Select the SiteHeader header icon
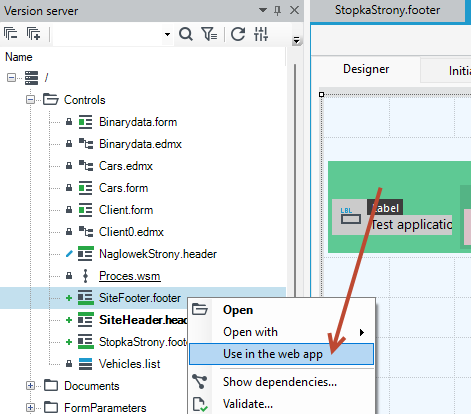The height and width of the screenshot is (414, 471). [86, 320]
